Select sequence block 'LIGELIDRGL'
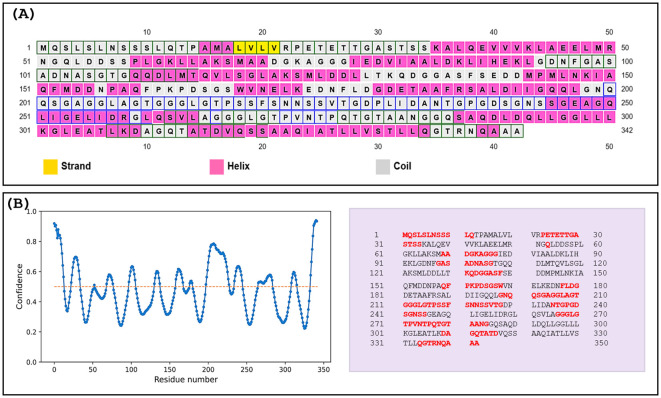 click(x=493, y=315)
